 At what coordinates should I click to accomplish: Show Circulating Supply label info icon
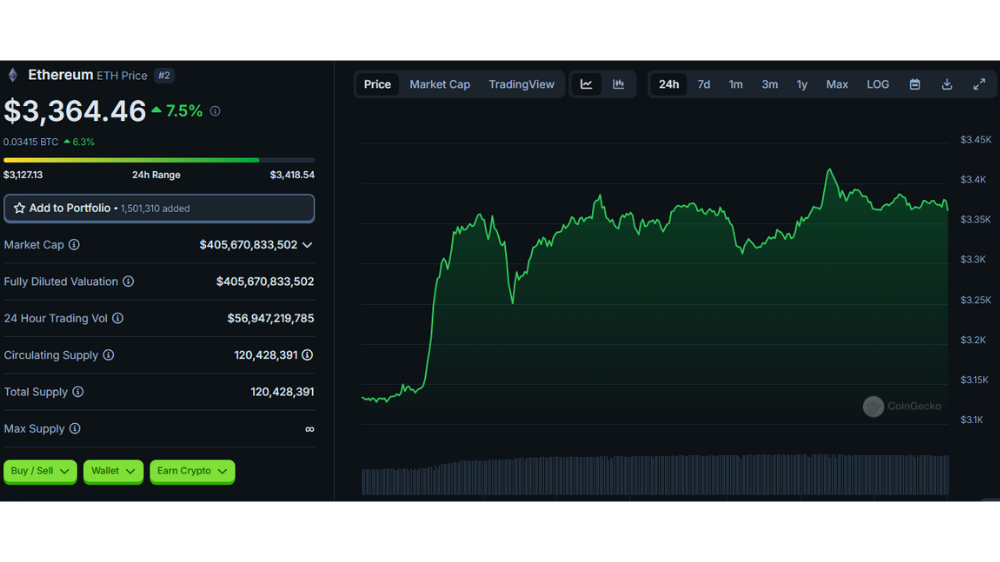108,355
